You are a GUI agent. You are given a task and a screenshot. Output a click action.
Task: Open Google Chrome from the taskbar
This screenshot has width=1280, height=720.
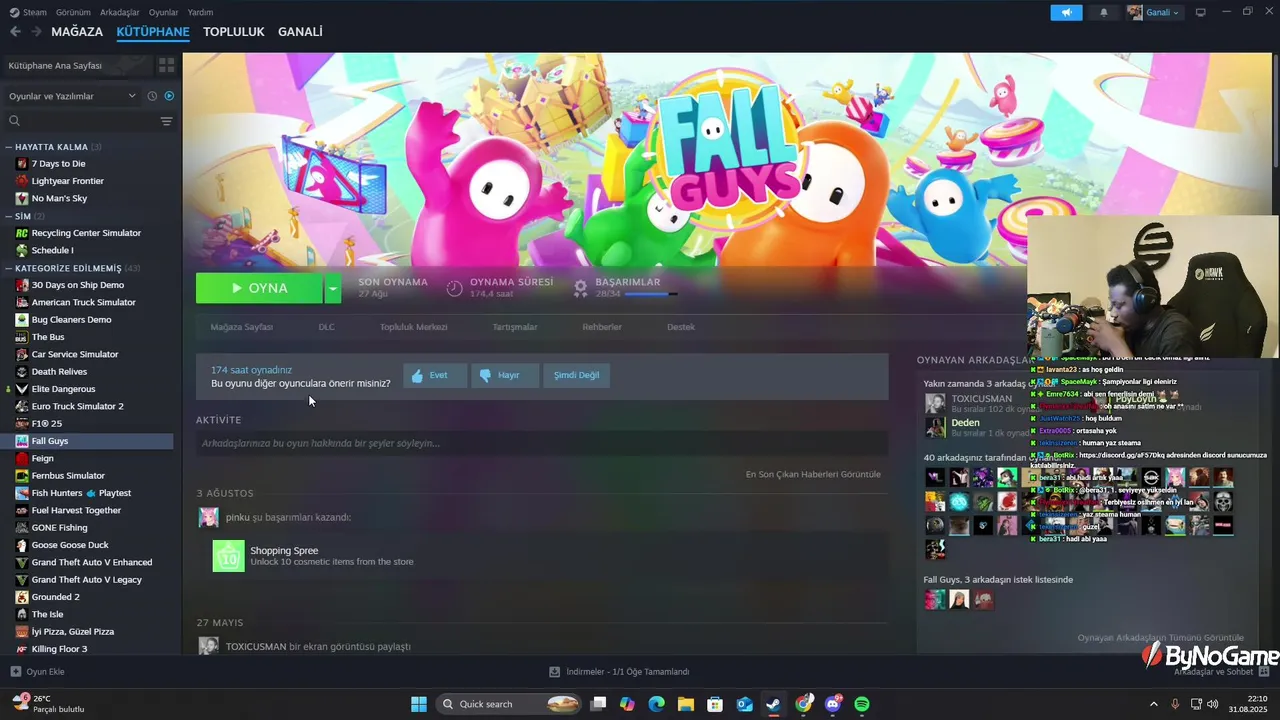[803, 704]
